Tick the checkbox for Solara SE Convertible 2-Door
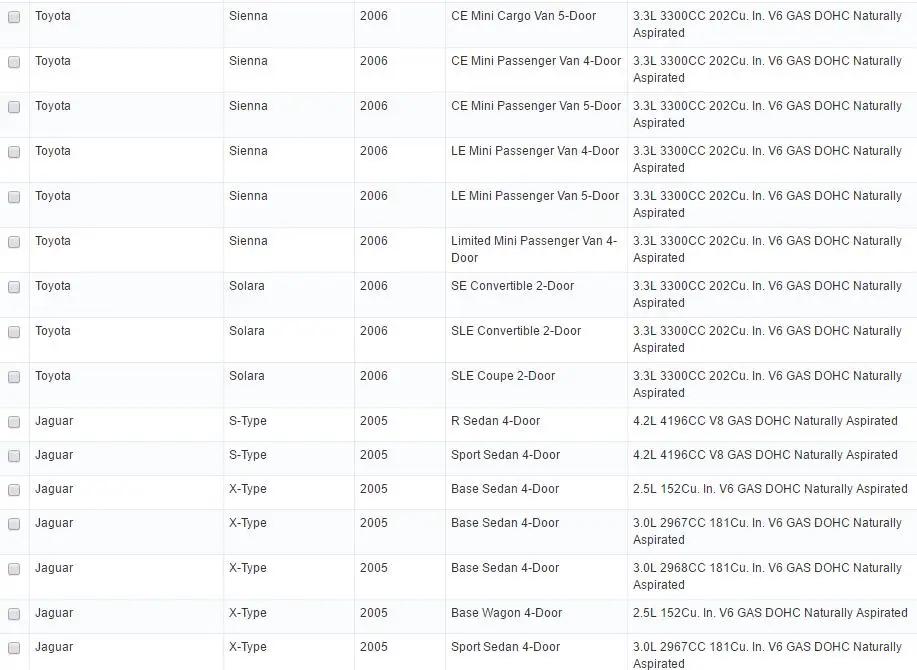 [x=14, y=287]
